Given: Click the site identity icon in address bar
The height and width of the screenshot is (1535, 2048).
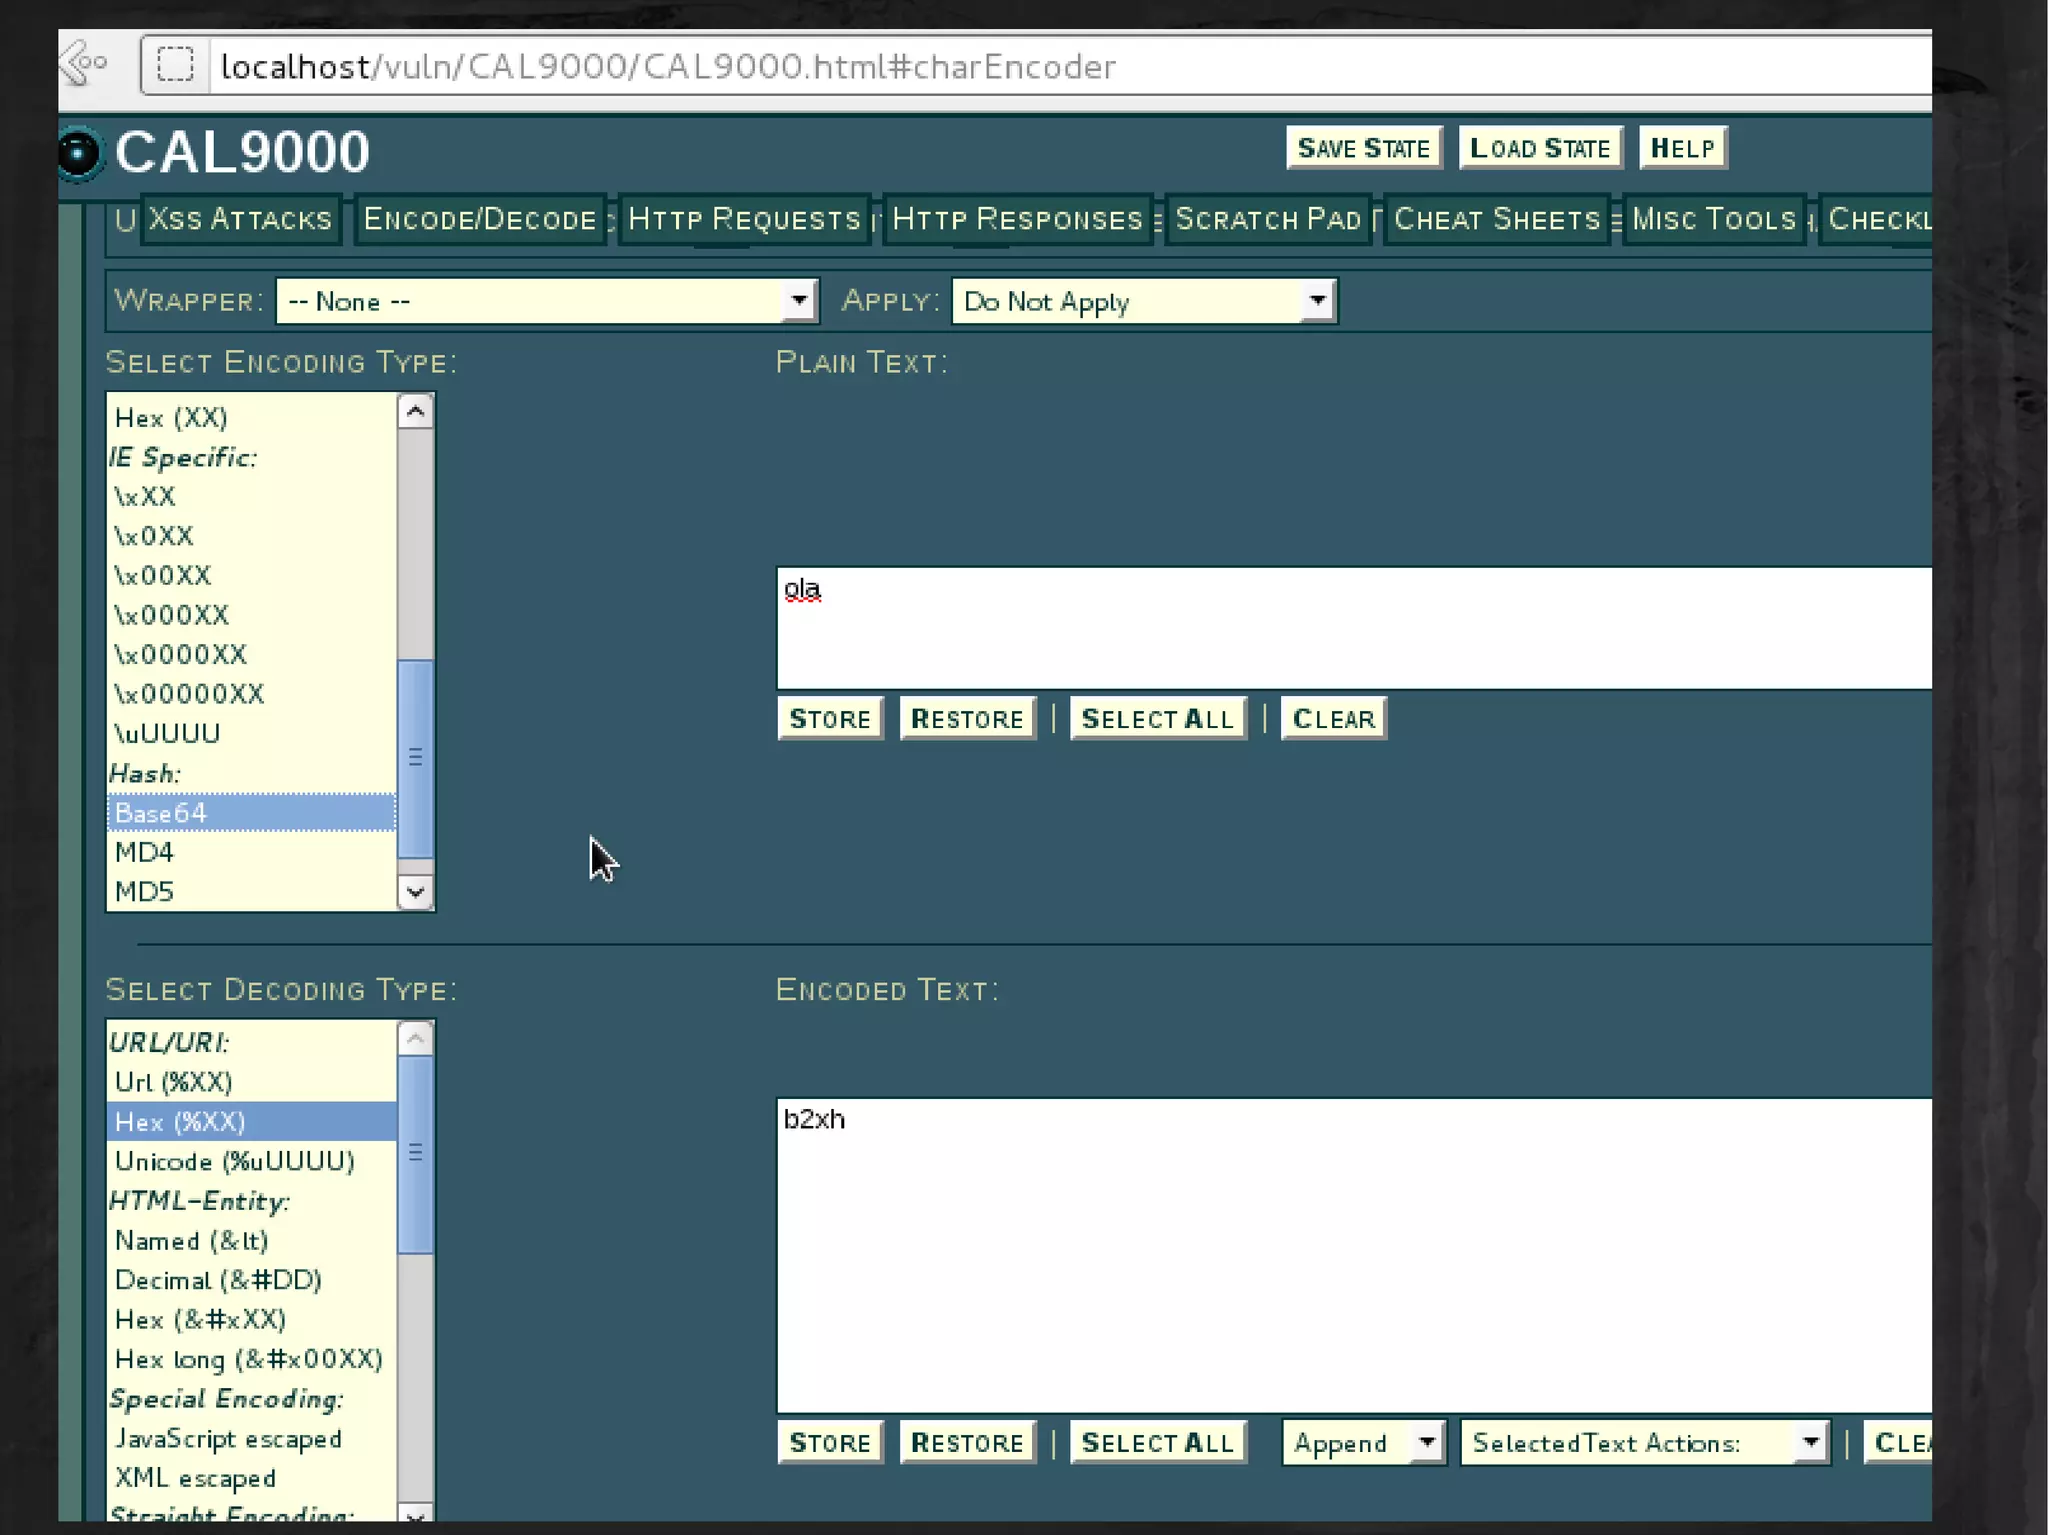Looking at the screenshot, I should [x=175, y=65].
